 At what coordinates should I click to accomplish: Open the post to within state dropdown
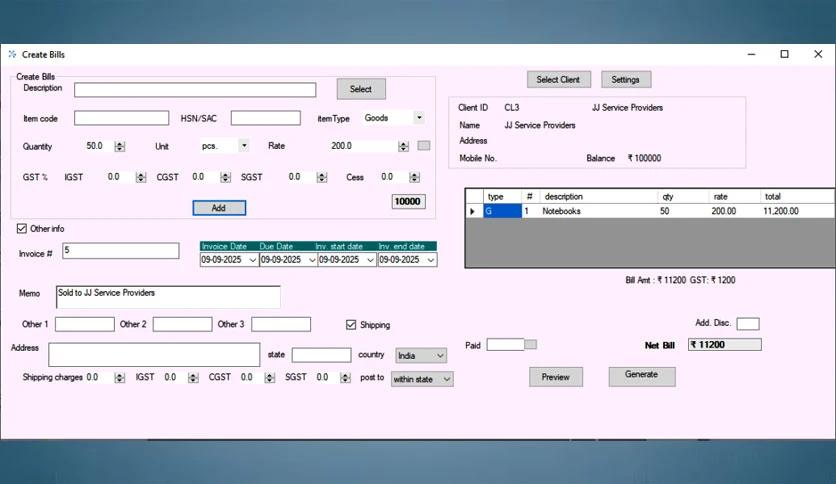[446, 379]
